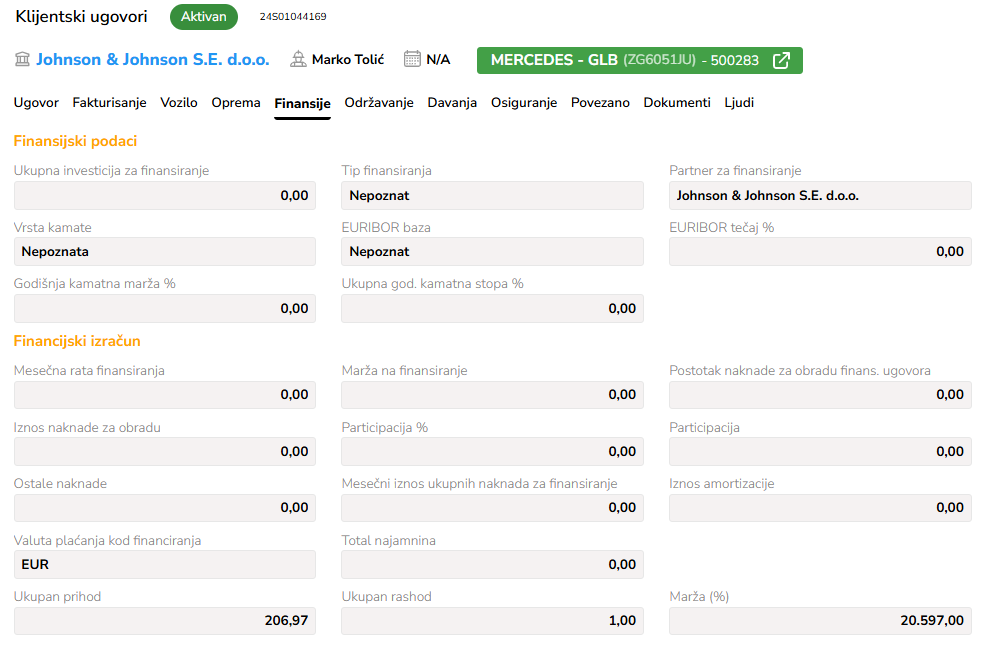999x646 pixels.
Task: Click the Aktivan status badge
Action: point(204,17)
